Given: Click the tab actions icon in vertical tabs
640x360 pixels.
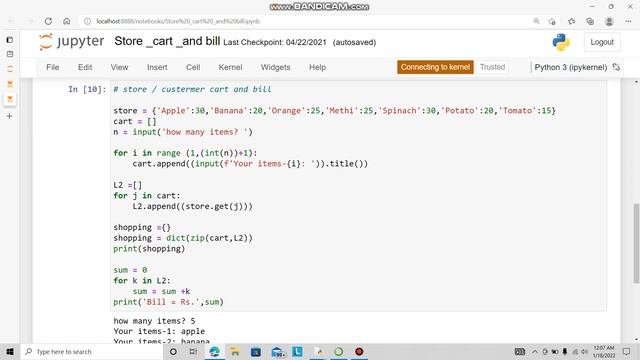Looking at the screenshot, I should [x=10, y=40].
